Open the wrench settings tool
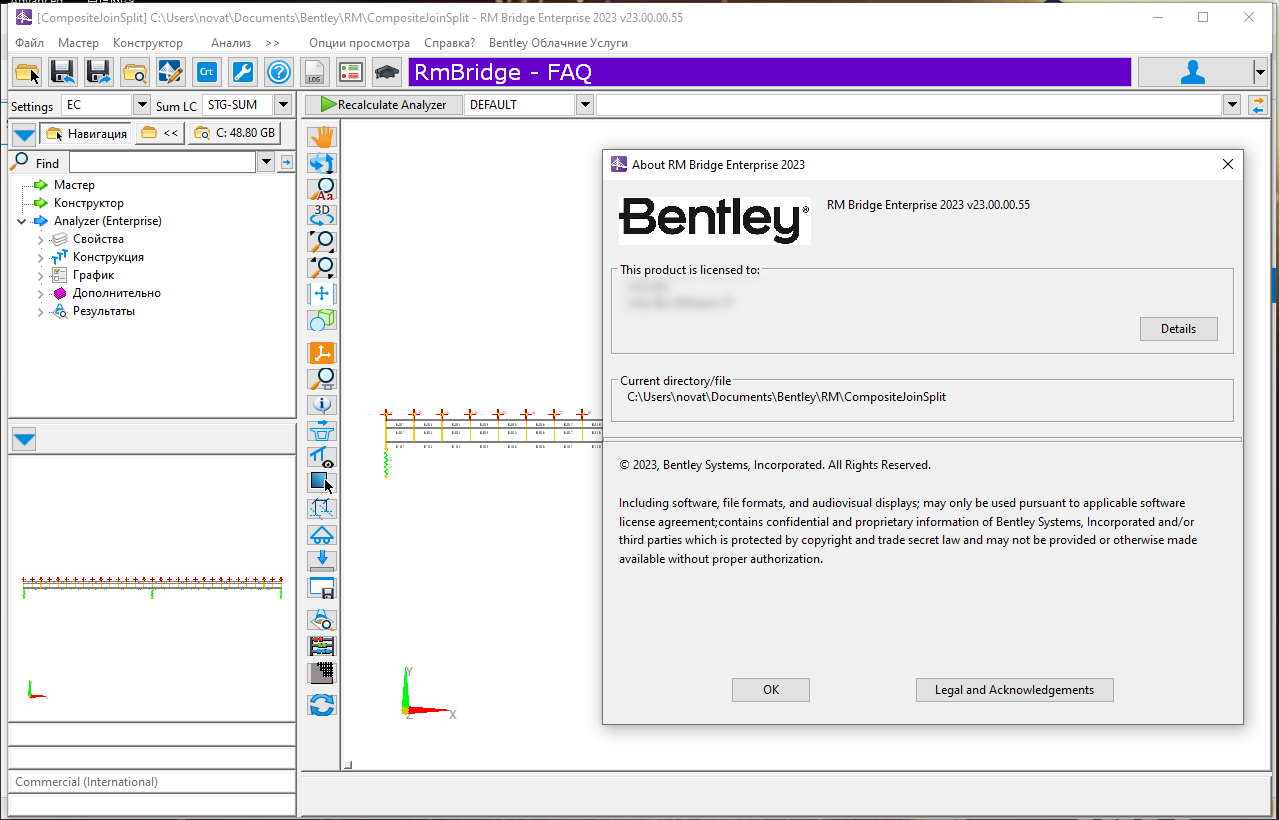This screenshot has height=820, width=1279. pyautogui.click(x=243, y=72)
